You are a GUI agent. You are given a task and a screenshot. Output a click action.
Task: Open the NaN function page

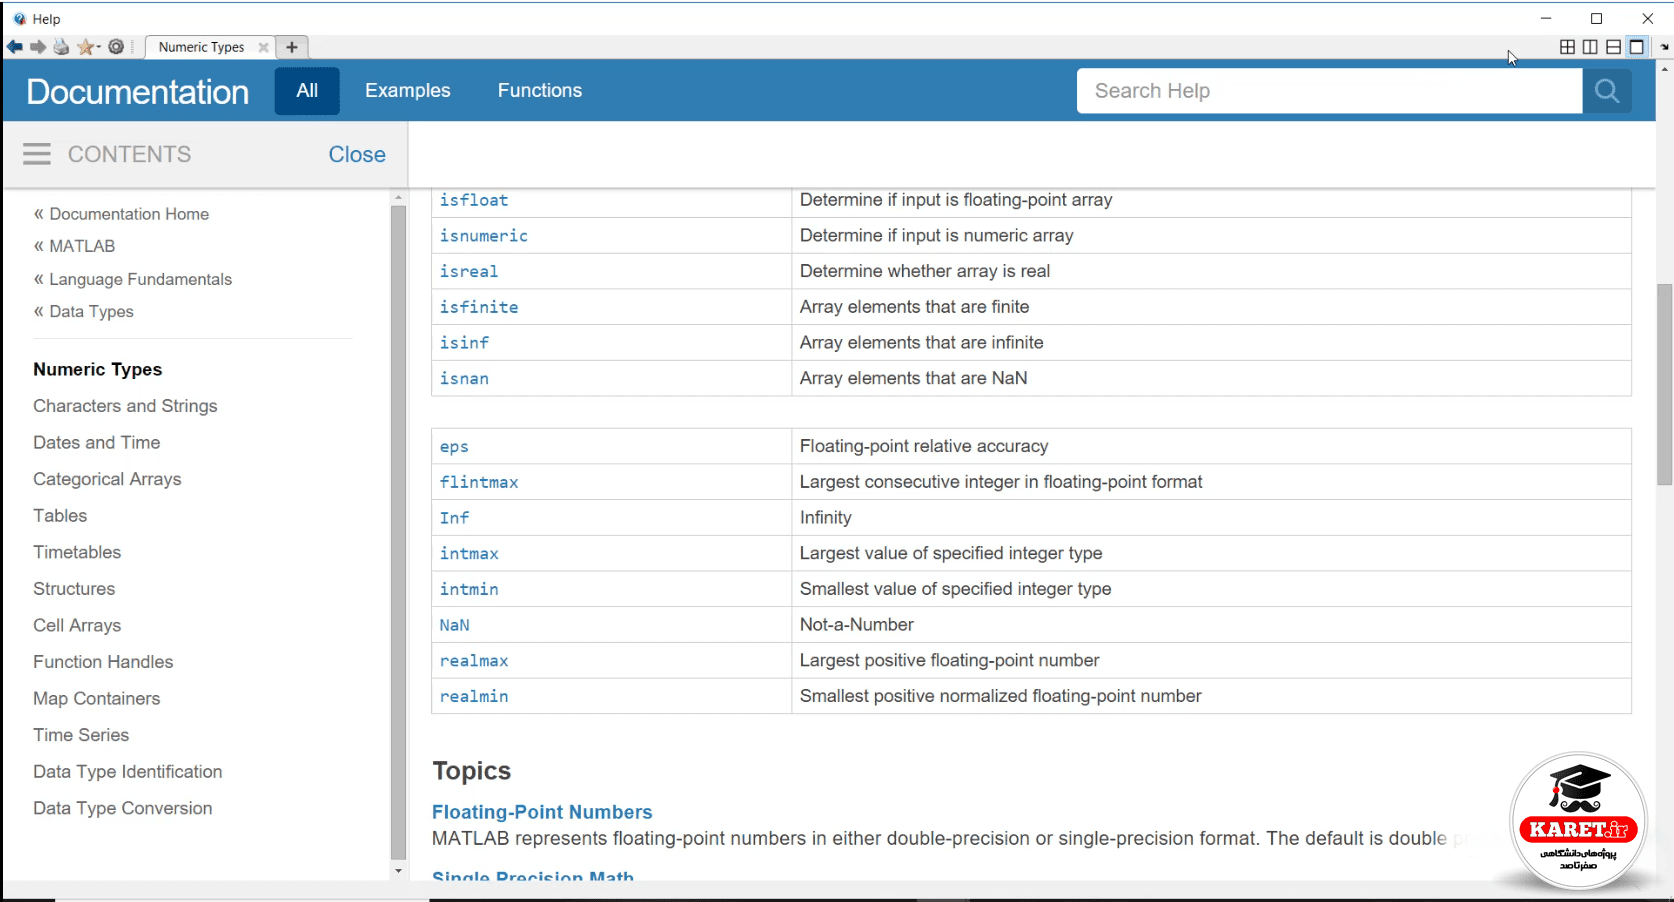coord(454,625)
